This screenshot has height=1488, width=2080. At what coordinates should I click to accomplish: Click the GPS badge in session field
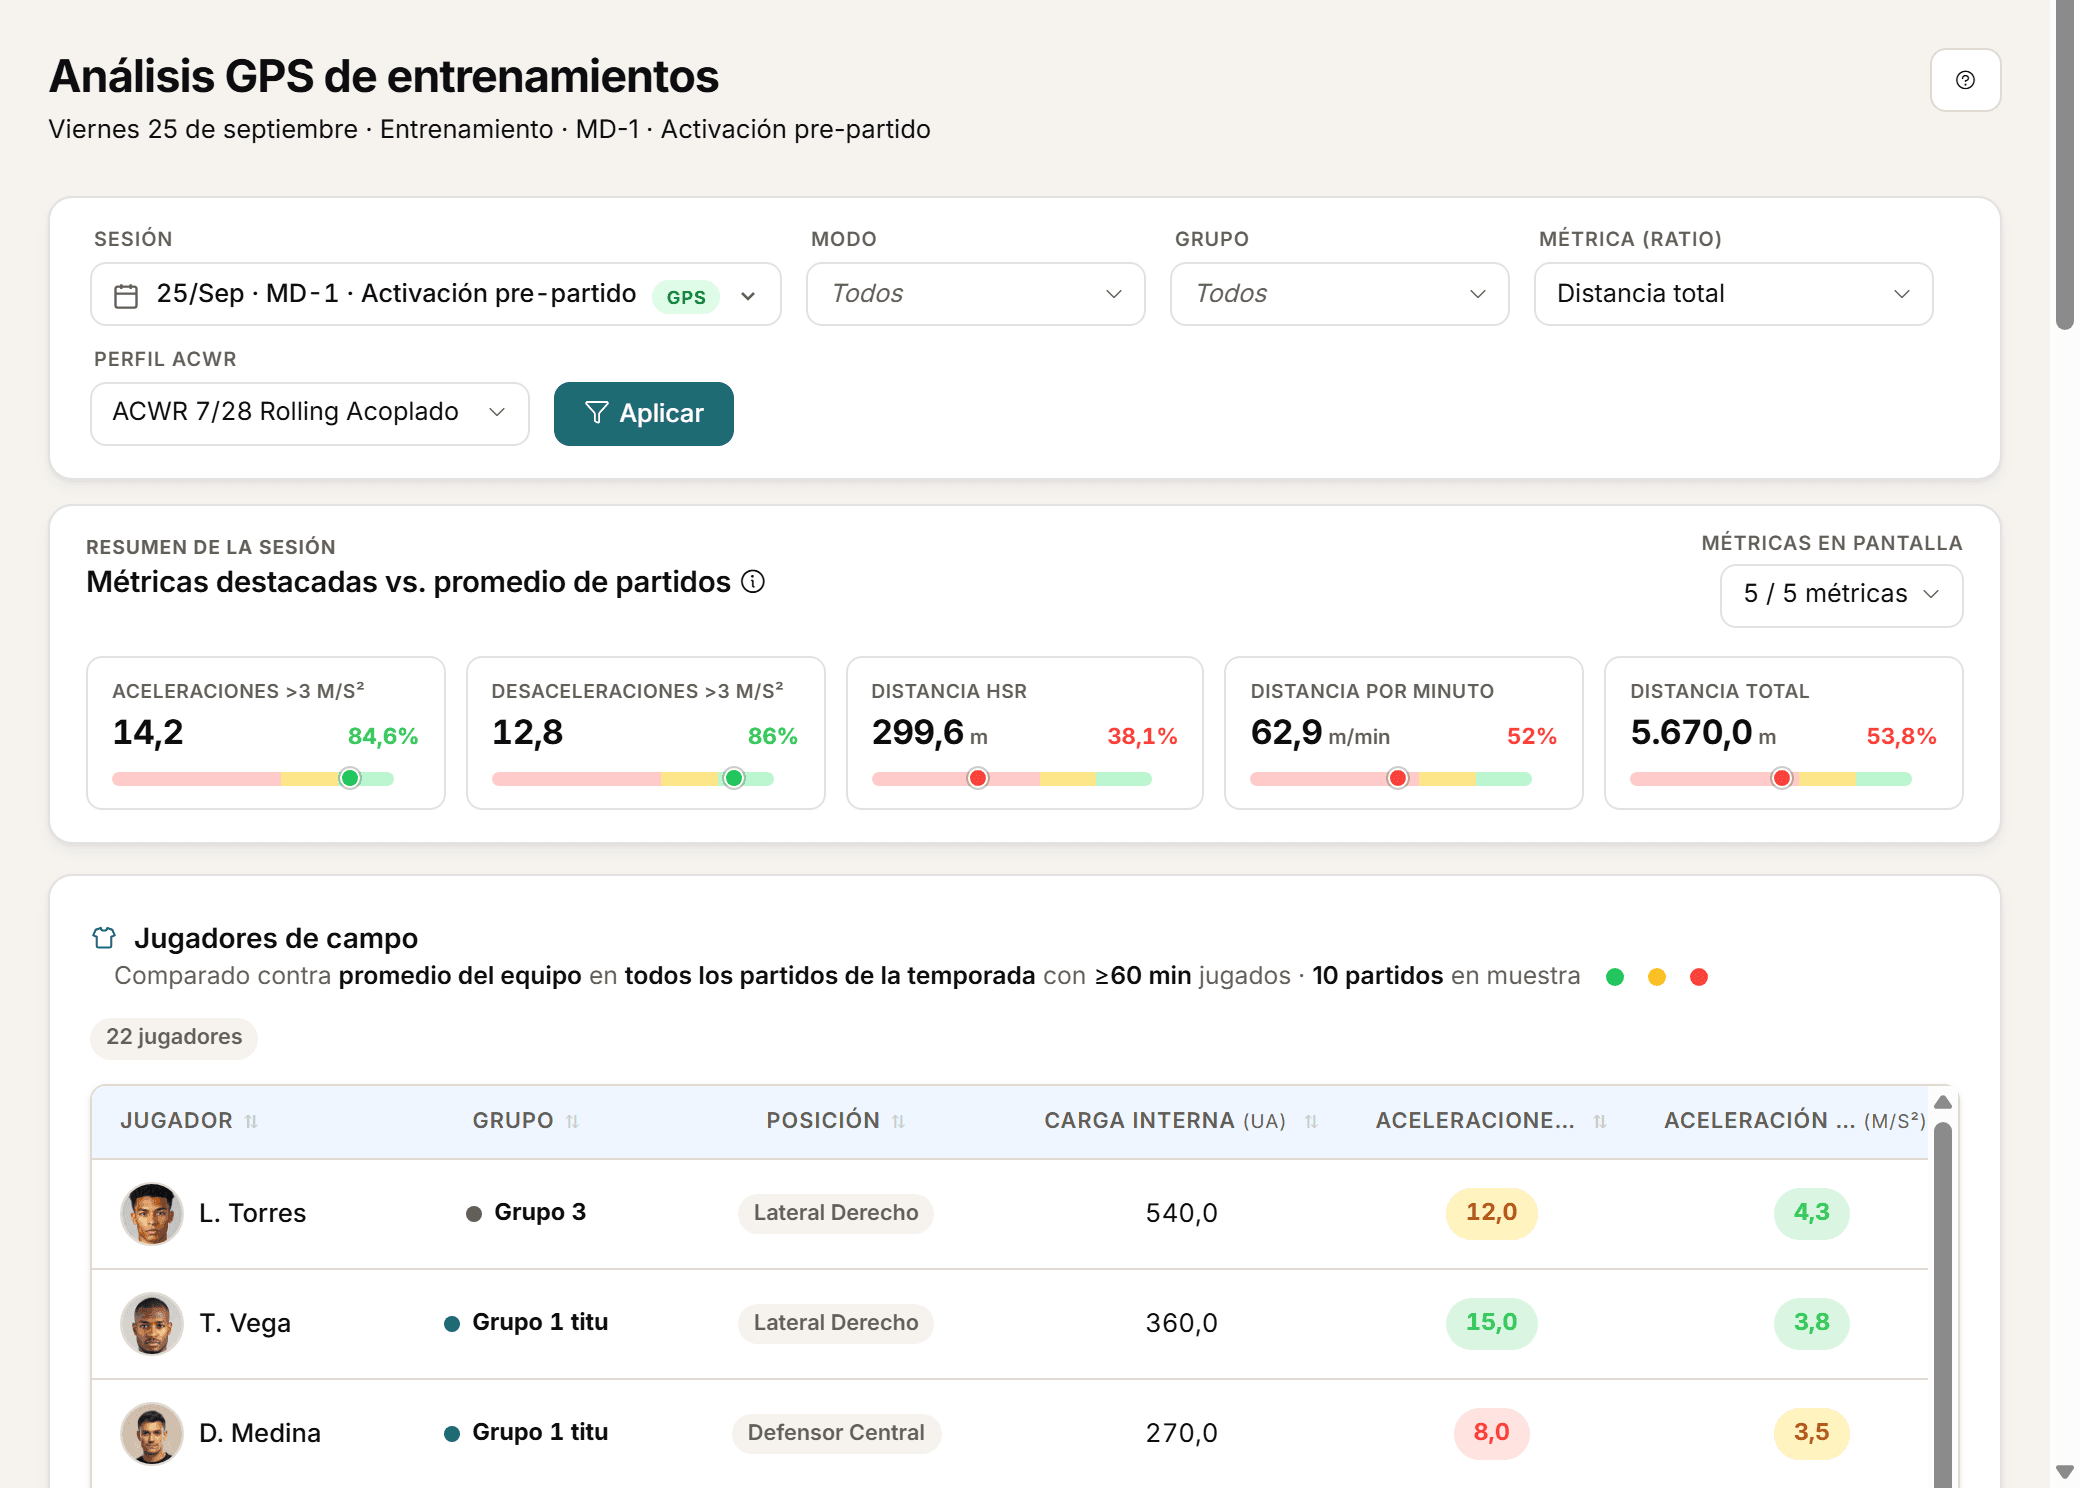(x=686, y=297)
